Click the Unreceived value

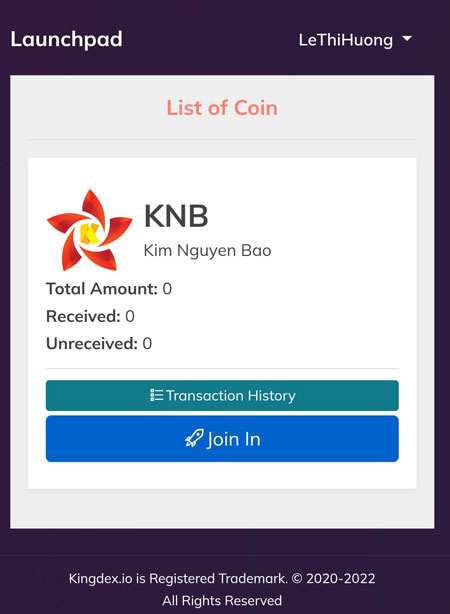(x=147, y=344)
